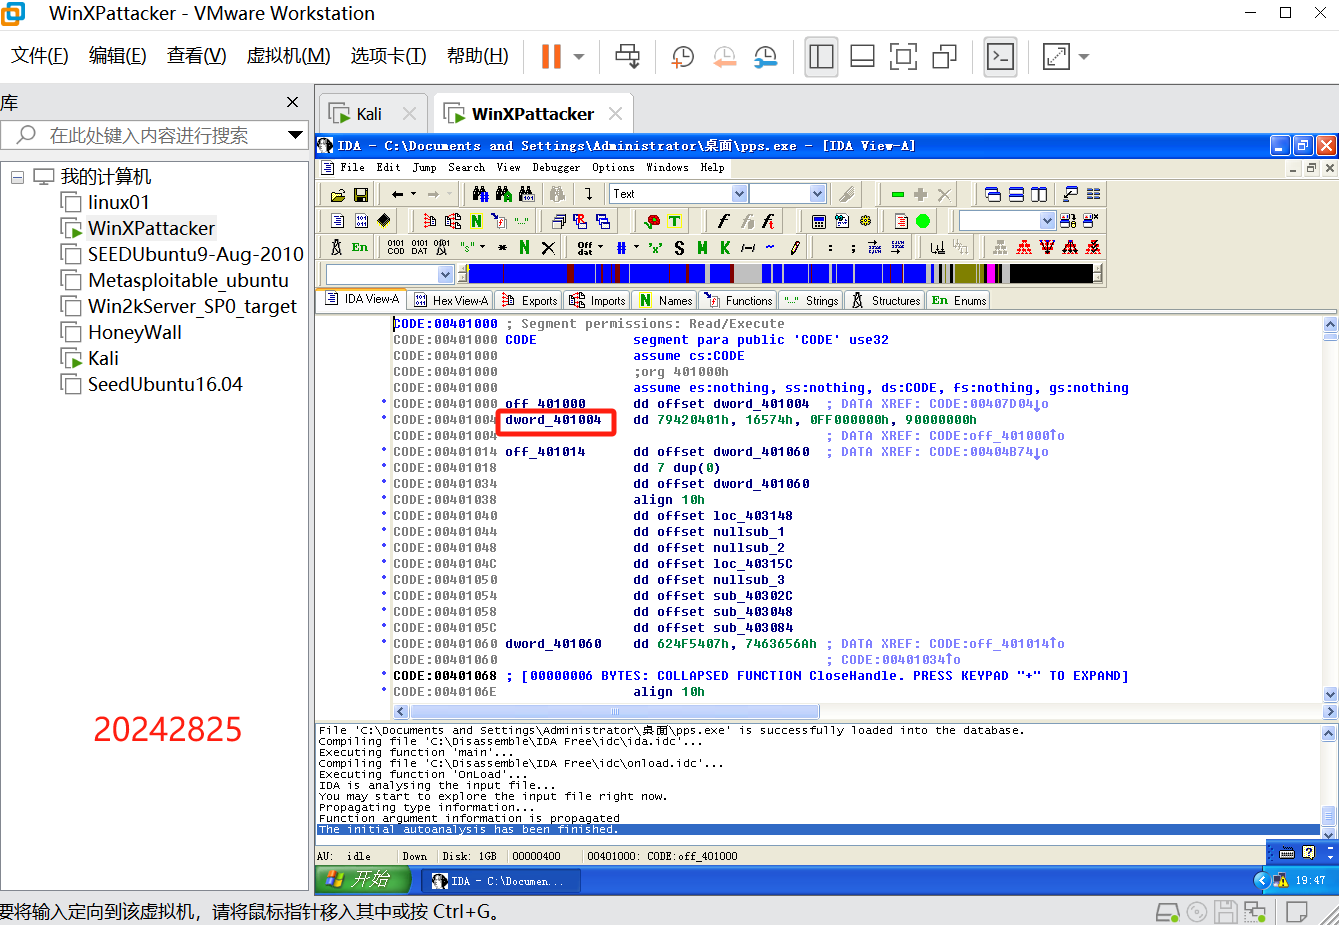Toggle the VMware console view button
Image resolution: width=1339 pixels, height=925 pixels.
point(1000,56)
